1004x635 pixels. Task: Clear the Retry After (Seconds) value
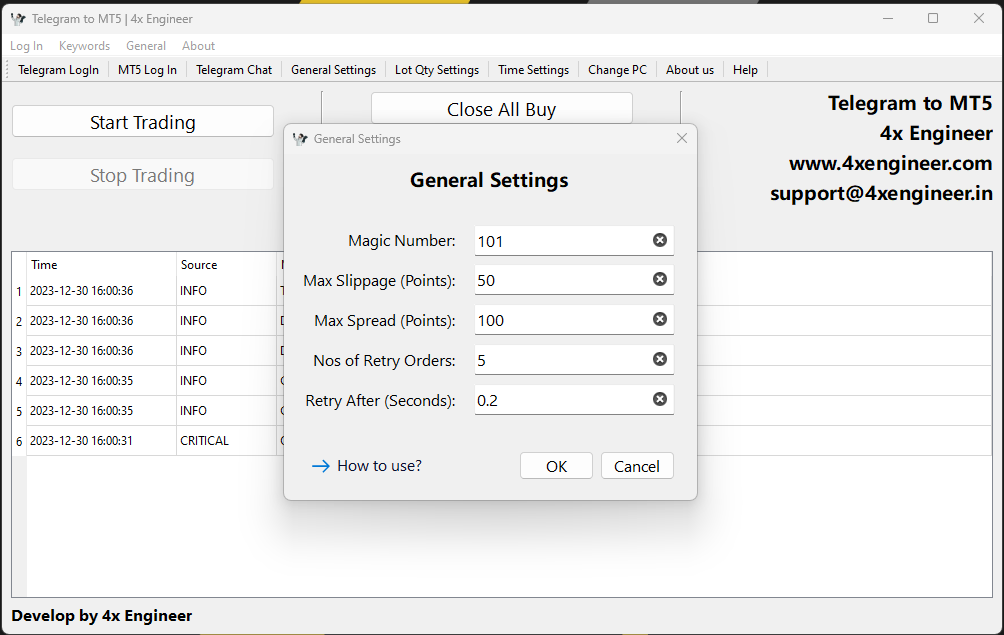coord(660,399)
